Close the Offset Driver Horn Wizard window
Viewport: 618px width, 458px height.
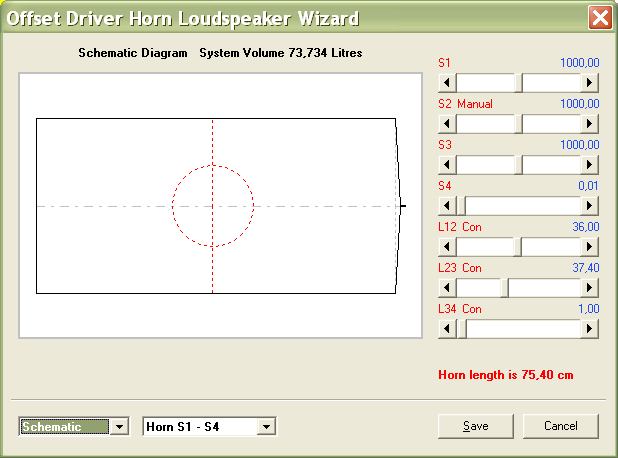tap(600, 18)
